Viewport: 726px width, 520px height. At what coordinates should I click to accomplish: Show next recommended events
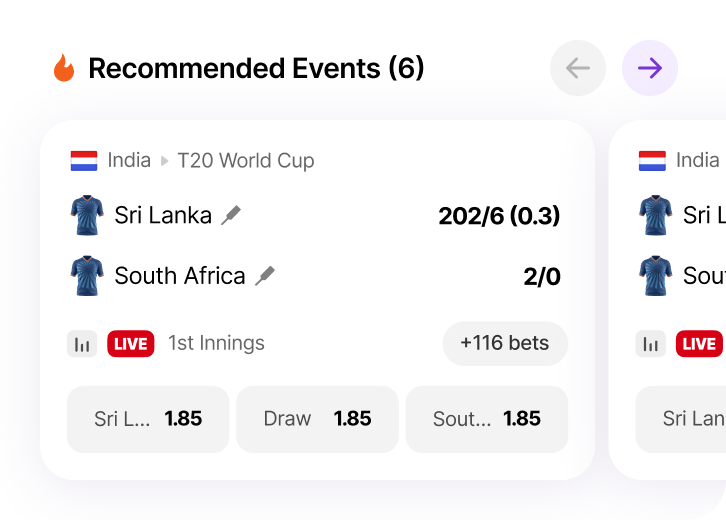(x=650, y=68)
